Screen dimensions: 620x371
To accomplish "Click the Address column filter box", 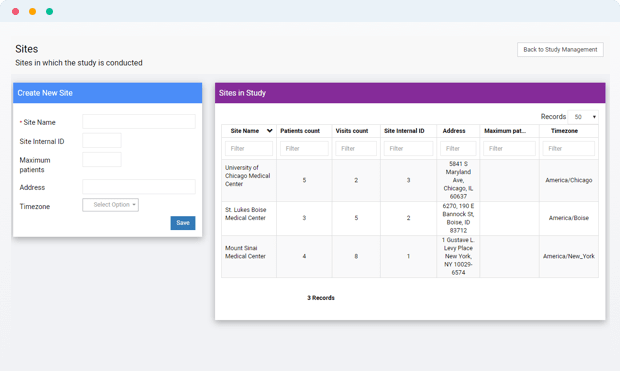I will [458, 148].
